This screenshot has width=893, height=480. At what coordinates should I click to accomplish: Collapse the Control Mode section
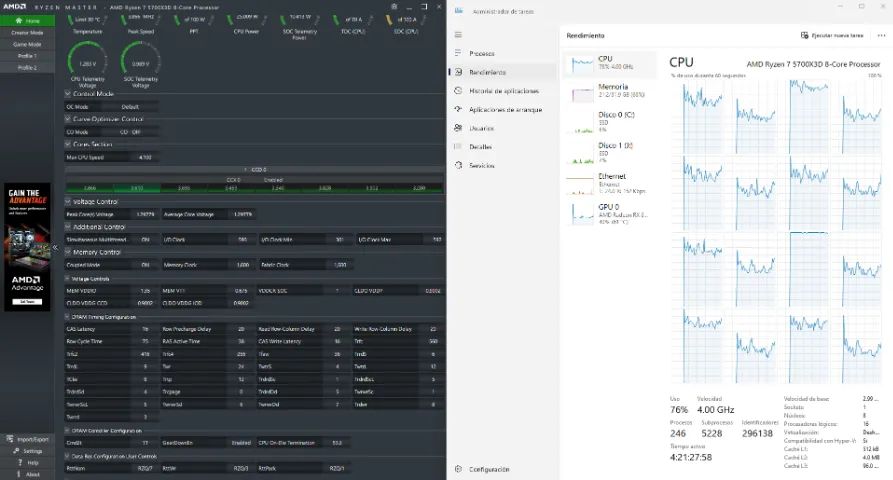point(68,93)
